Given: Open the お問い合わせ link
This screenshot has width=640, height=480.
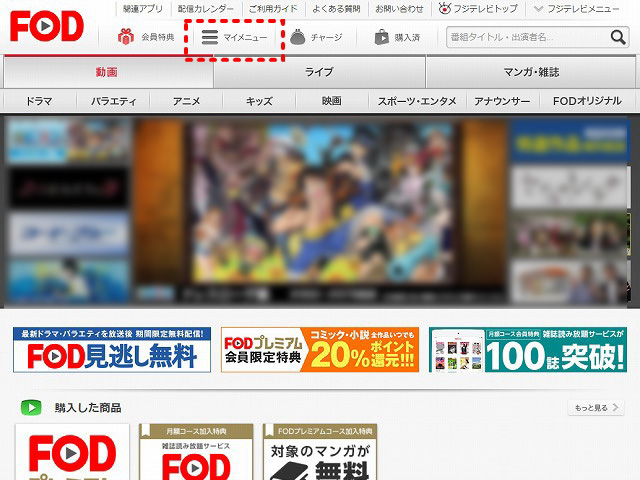Looking at the screenshot, I should [399, 9].
